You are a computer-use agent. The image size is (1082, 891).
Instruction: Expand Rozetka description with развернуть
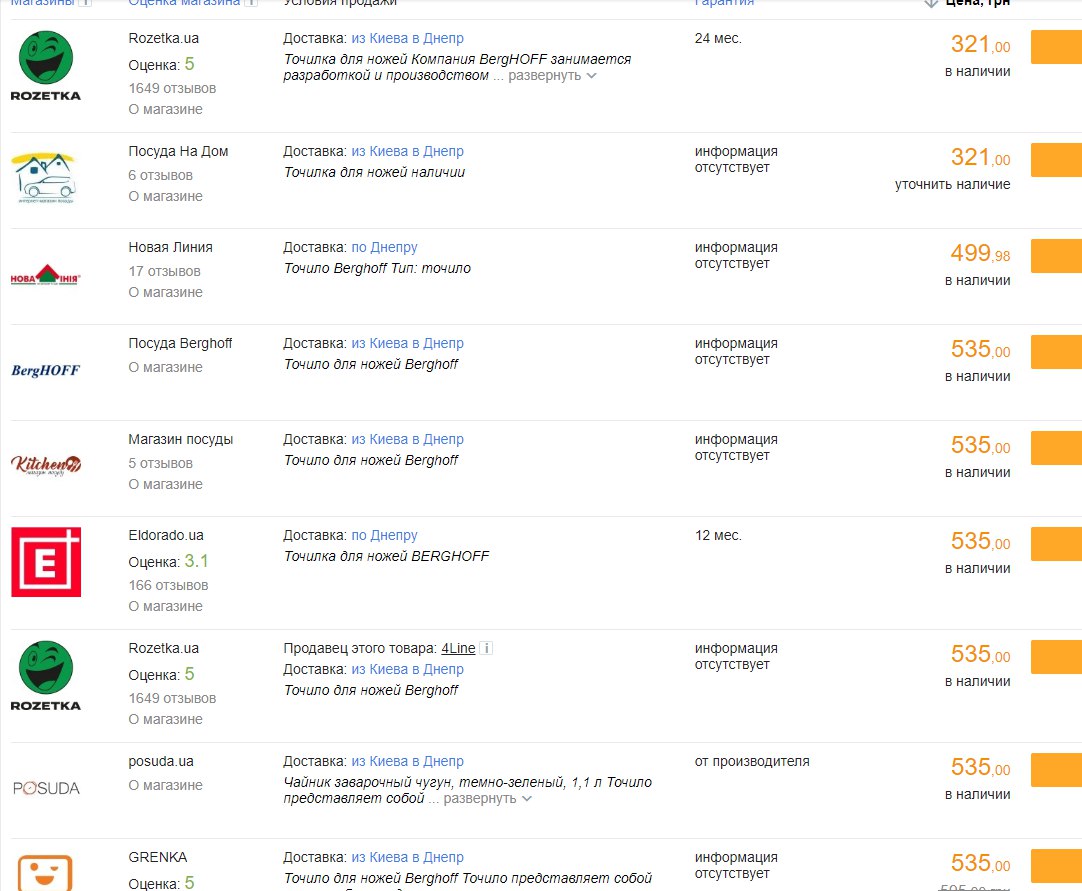(x=552, y=75)
